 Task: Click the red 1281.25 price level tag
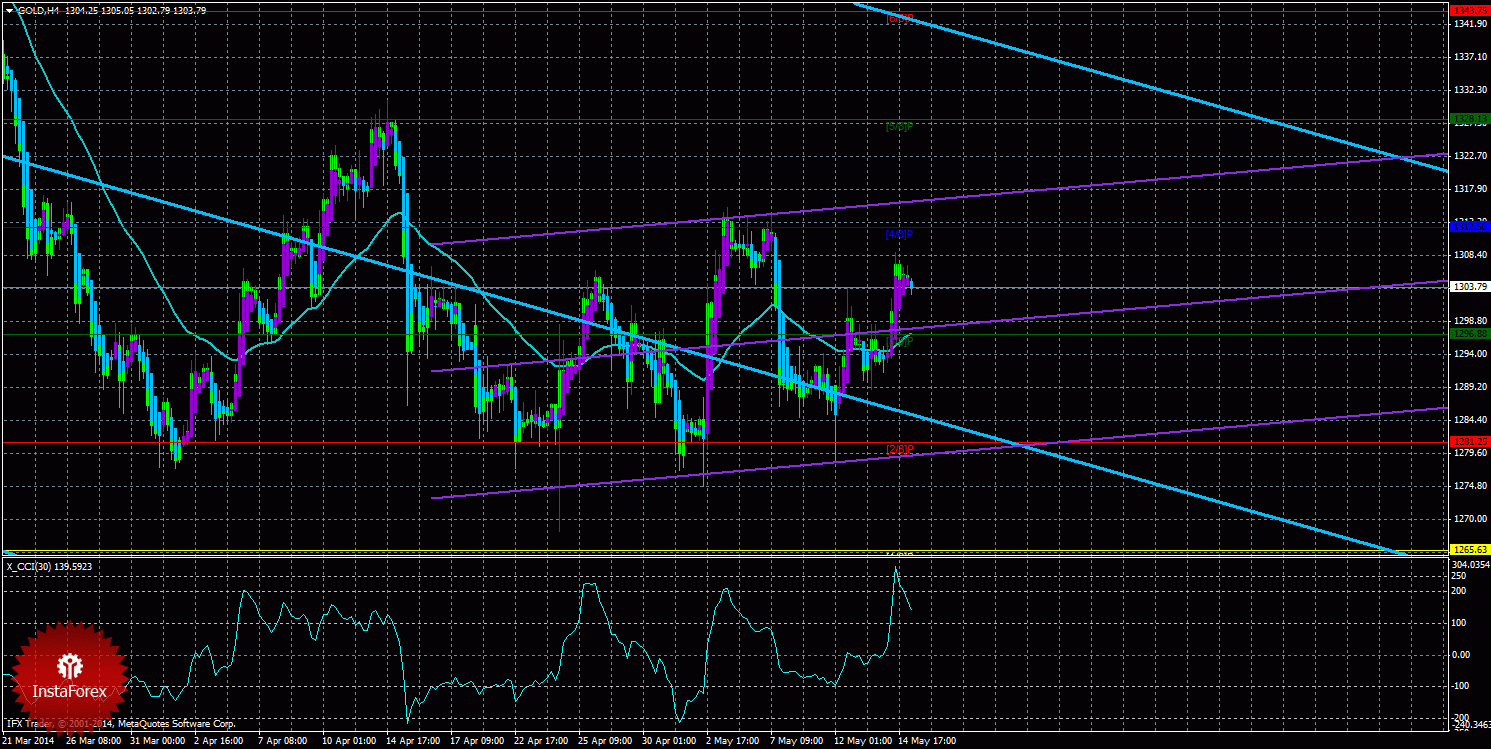(x=1468, y=442)
